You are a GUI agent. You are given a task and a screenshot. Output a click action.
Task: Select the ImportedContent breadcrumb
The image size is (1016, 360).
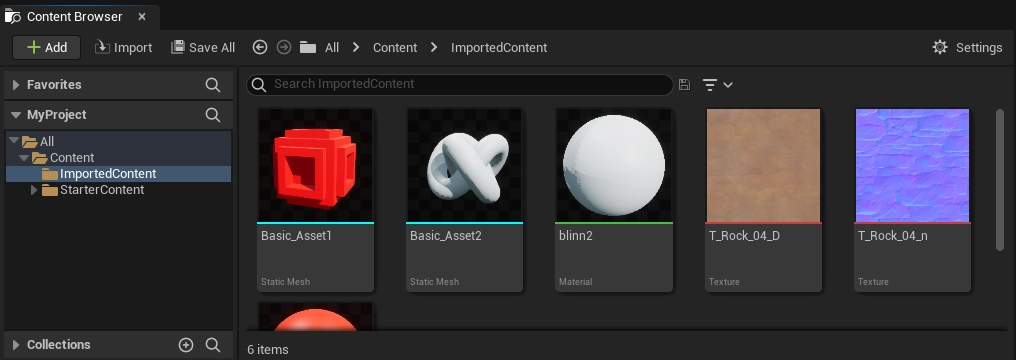[499, 47]
